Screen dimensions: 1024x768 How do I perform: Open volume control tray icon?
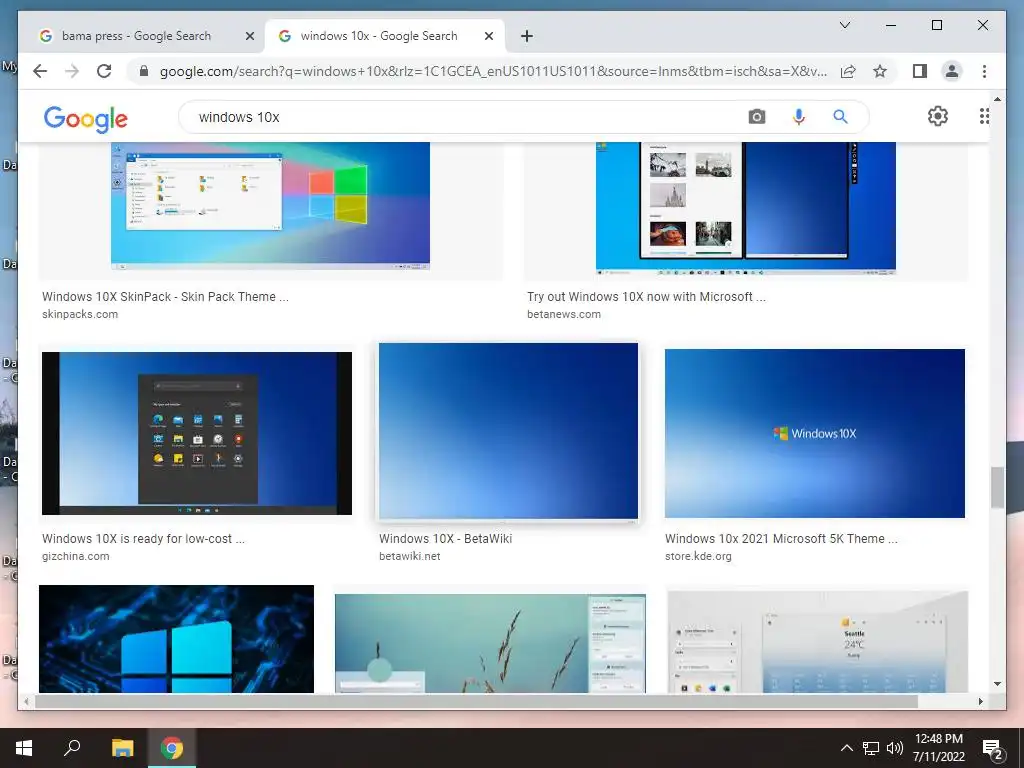(895, 748)
